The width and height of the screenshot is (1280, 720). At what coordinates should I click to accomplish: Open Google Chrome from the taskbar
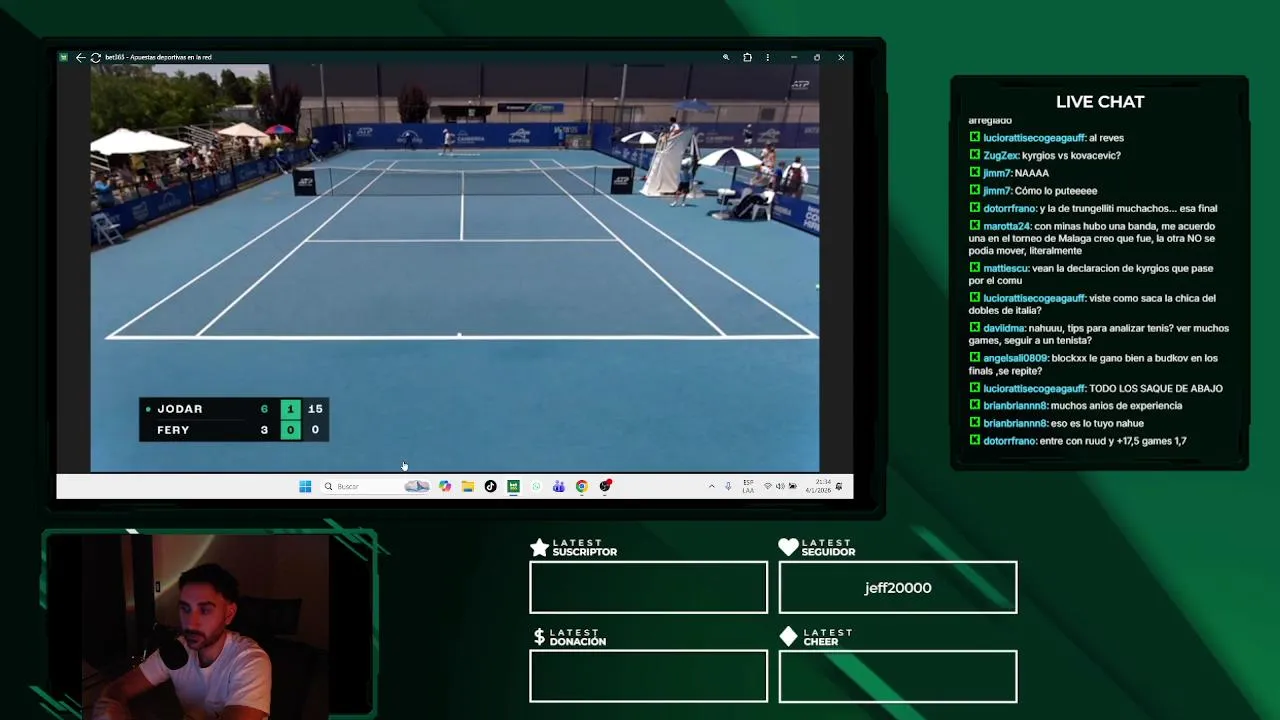[581, 486]
